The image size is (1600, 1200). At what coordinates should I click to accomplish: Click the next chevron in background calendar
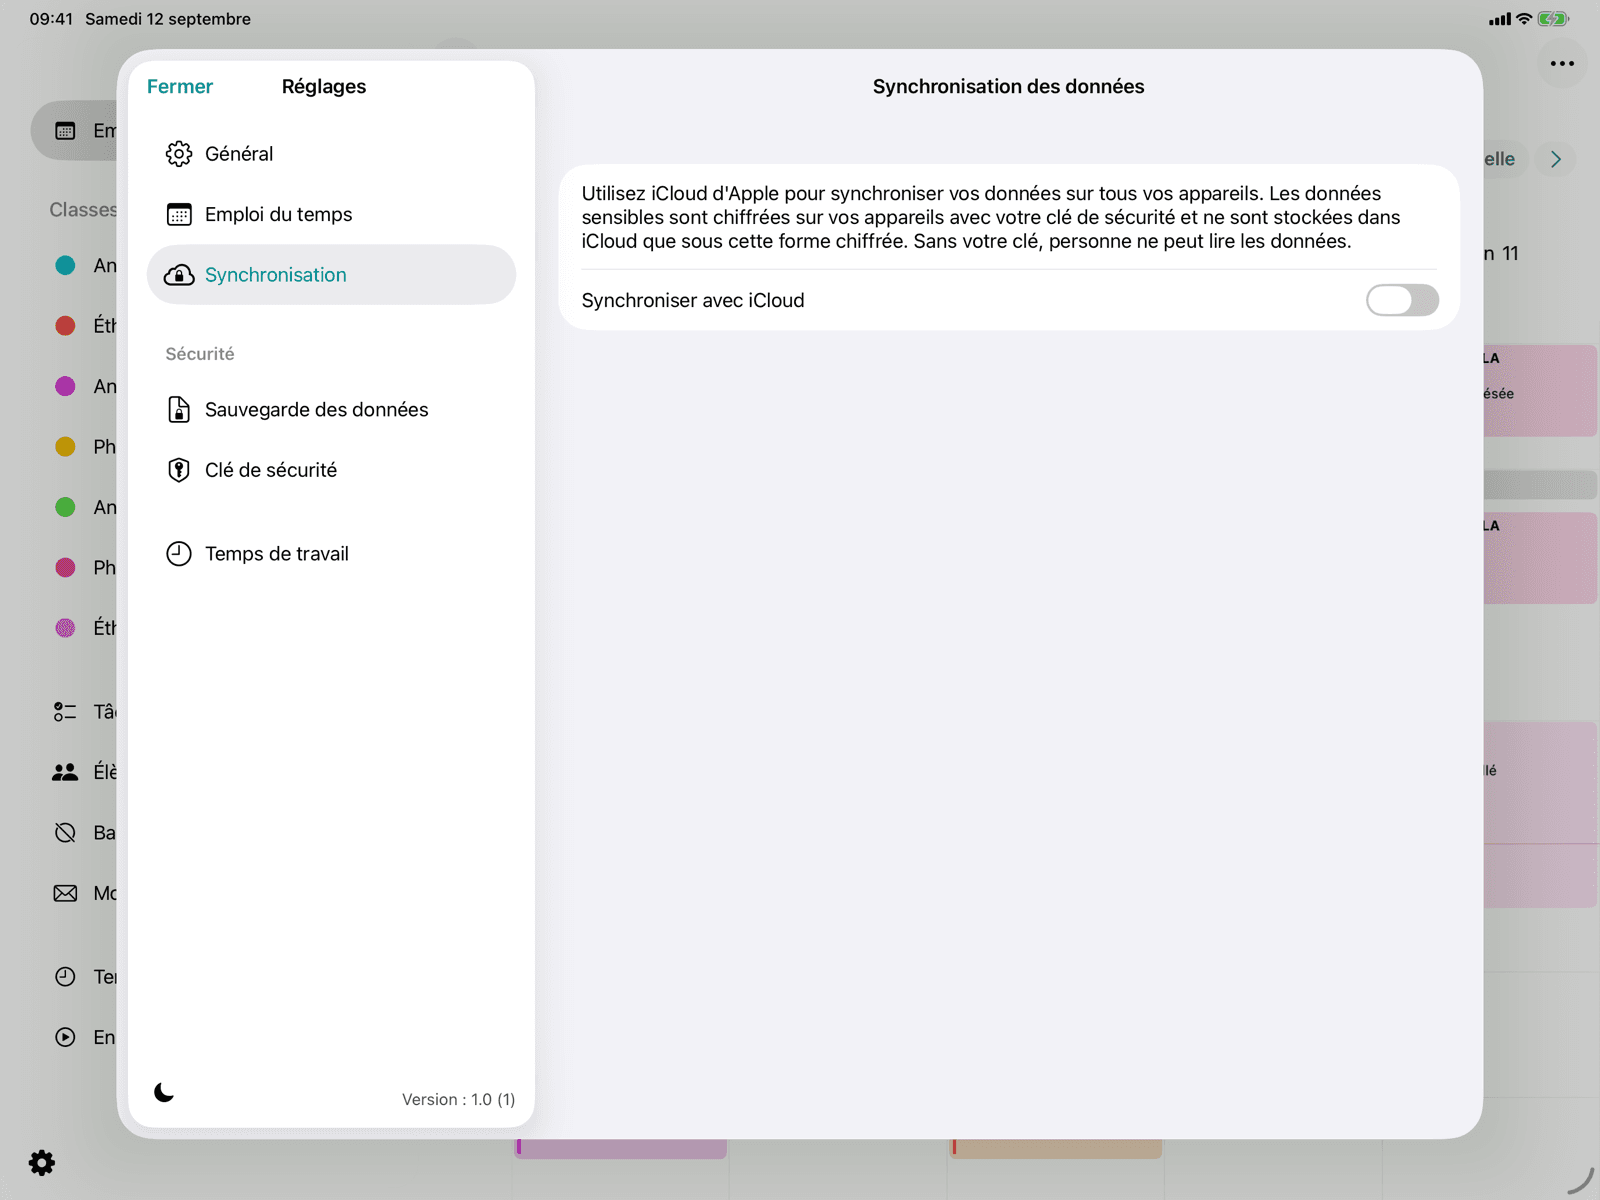coord(1556,159)
